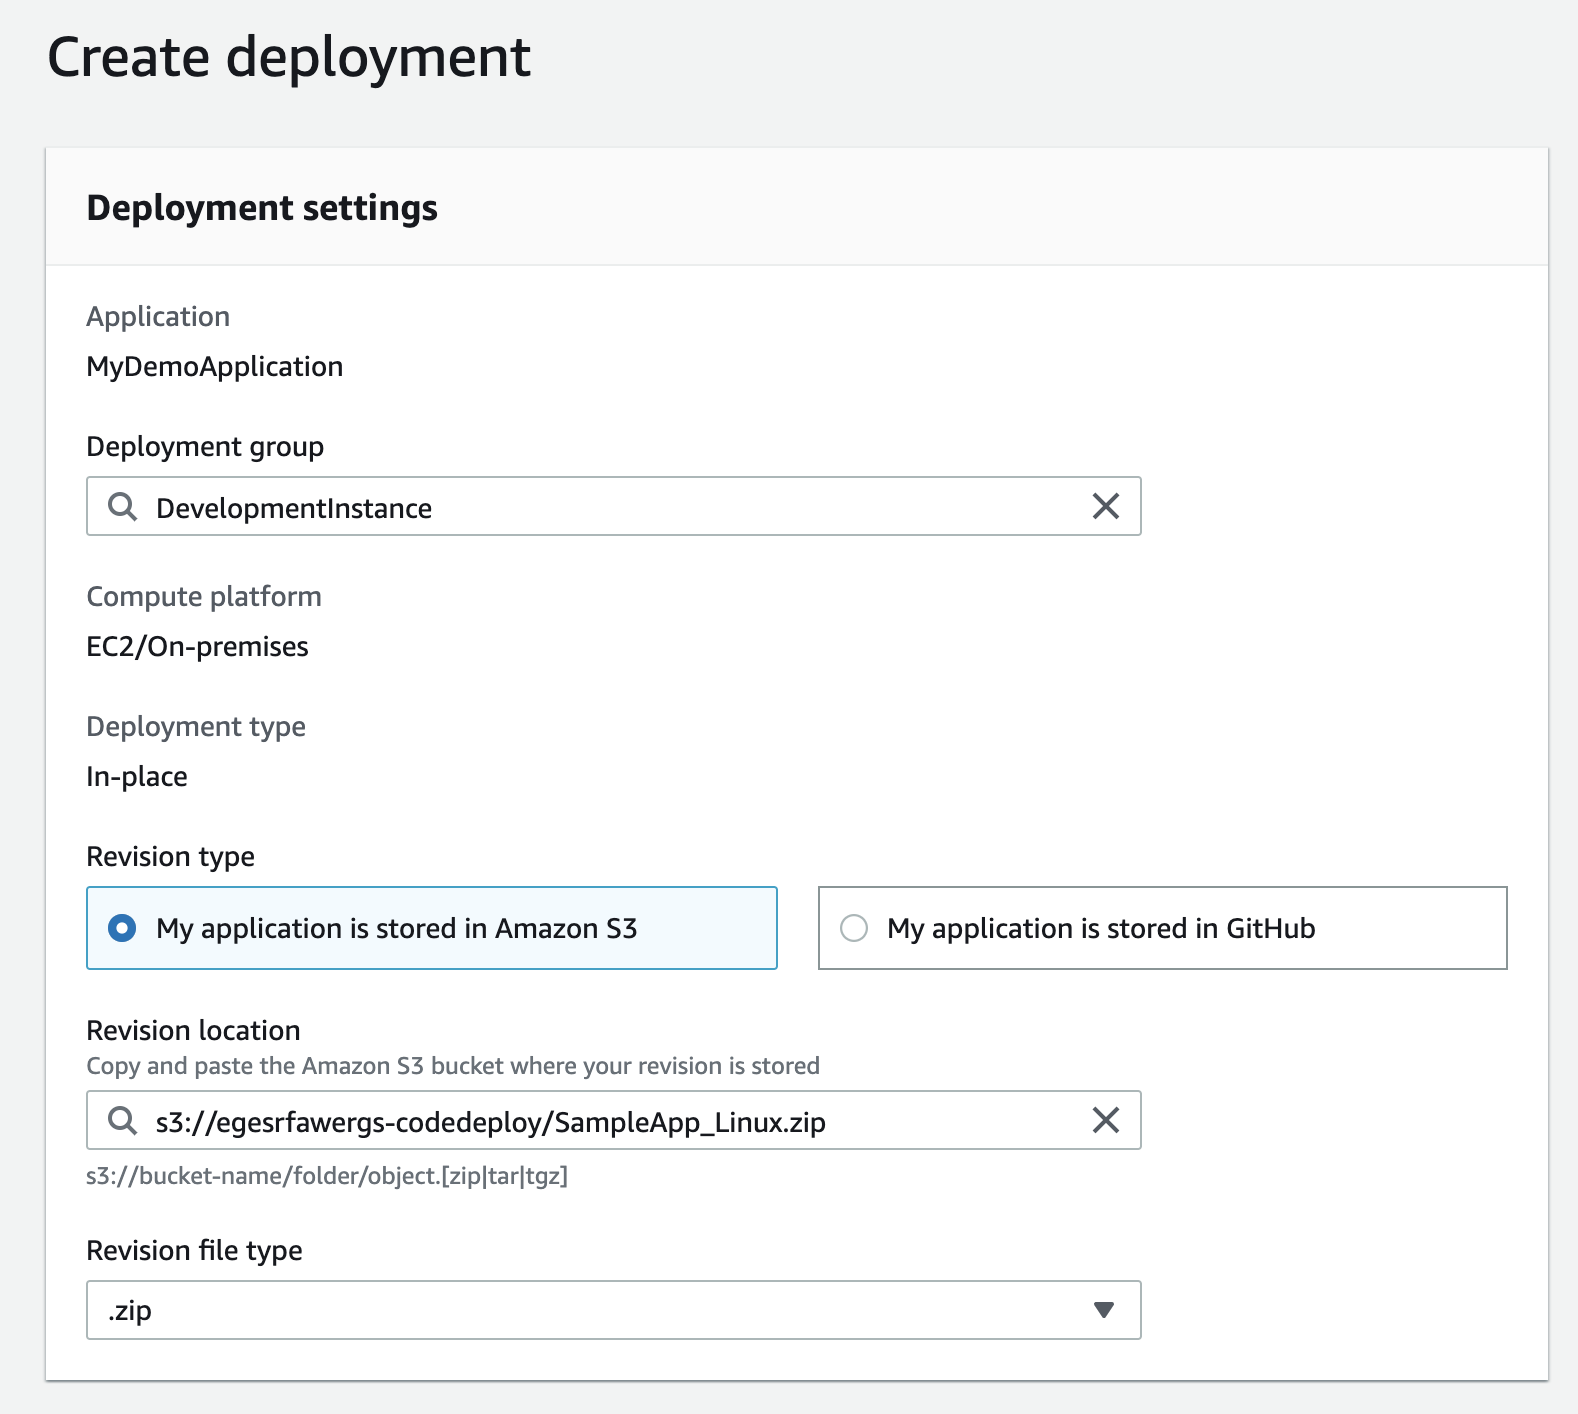Click the Copy and paste Amazon S3 bucket description
The width and height of the screenshot is (1578, 1414).
tap(453, 1066)
